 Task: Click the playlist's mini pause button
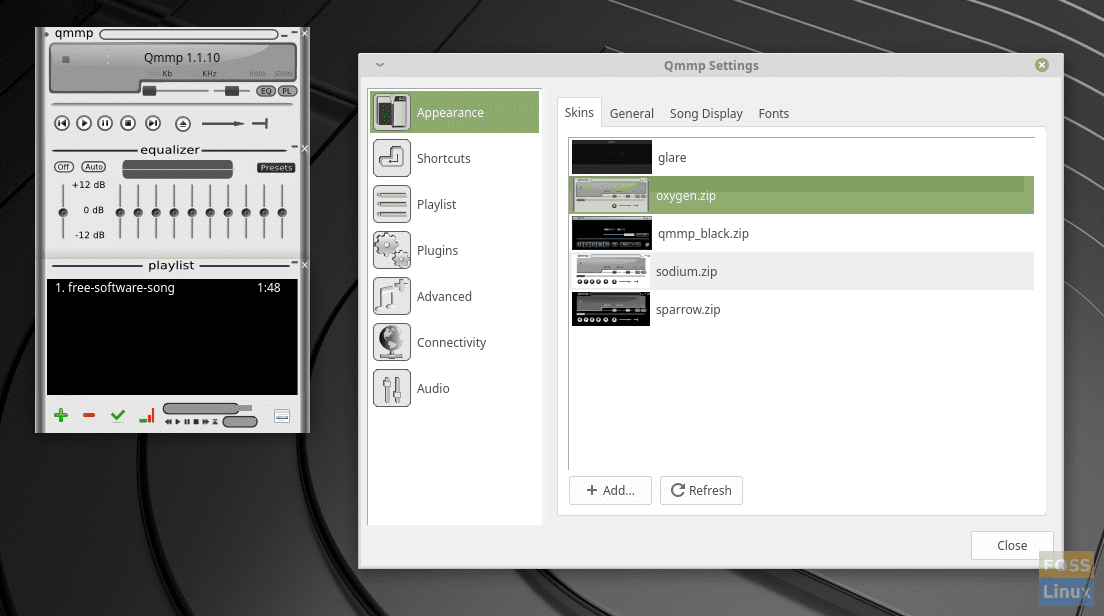(x=187, y=422)
